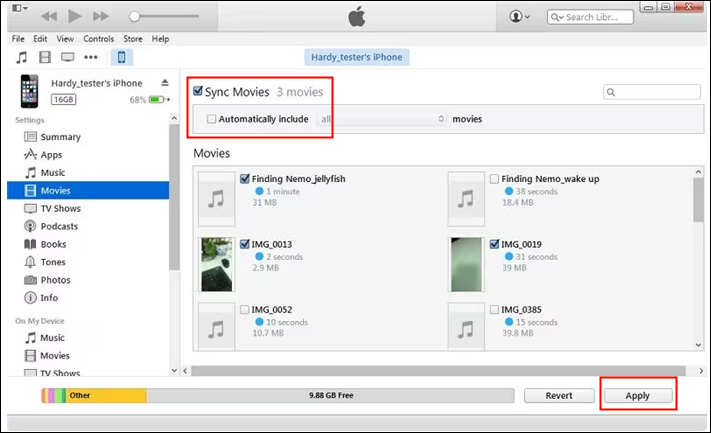Screen dimensions: 711x433
Task: Enable the Automatically include checkbox
Action: click(211, 119)
